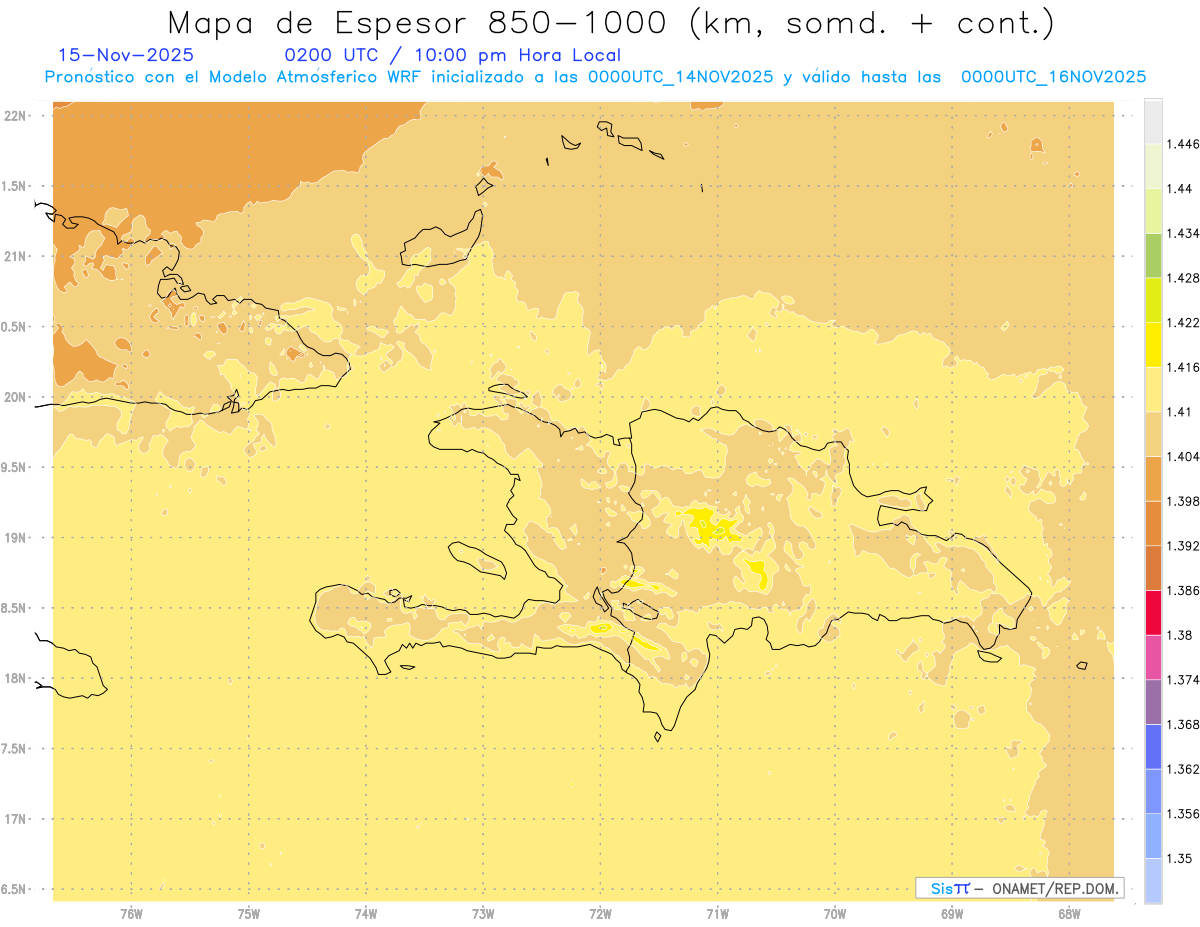This screenshot has height=927, width=1200.
Task: Click the legend value '1.362'
Action: (1183, 769)
